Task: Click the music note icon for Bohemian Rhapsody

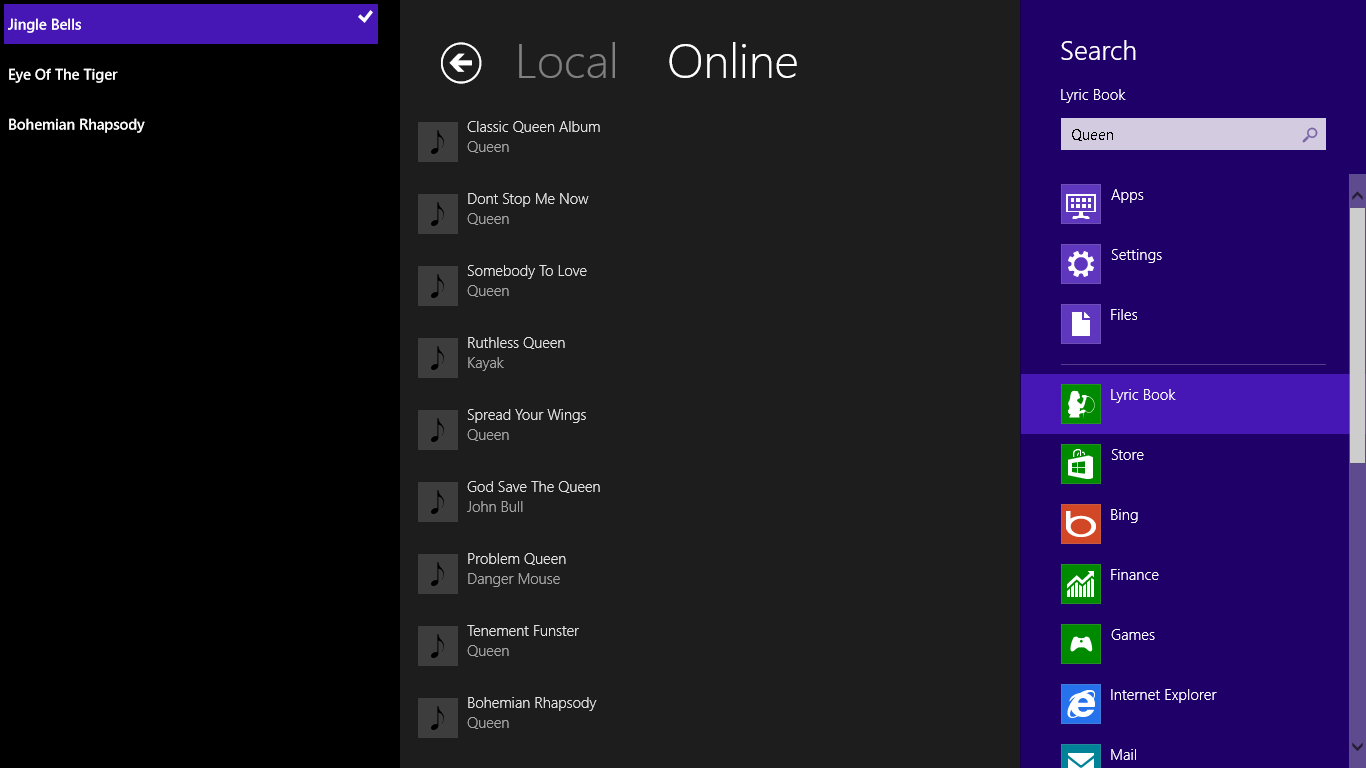Action: (437, 717)
